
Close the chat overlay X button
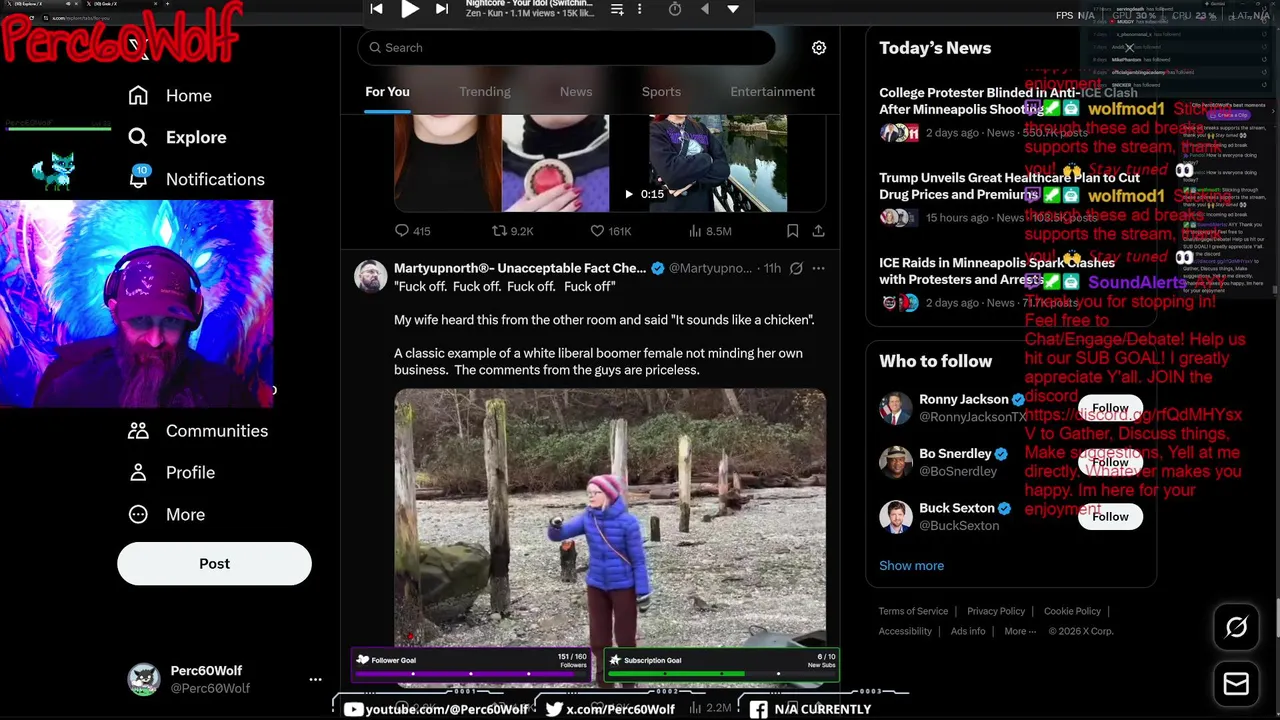click(1129, 48)
